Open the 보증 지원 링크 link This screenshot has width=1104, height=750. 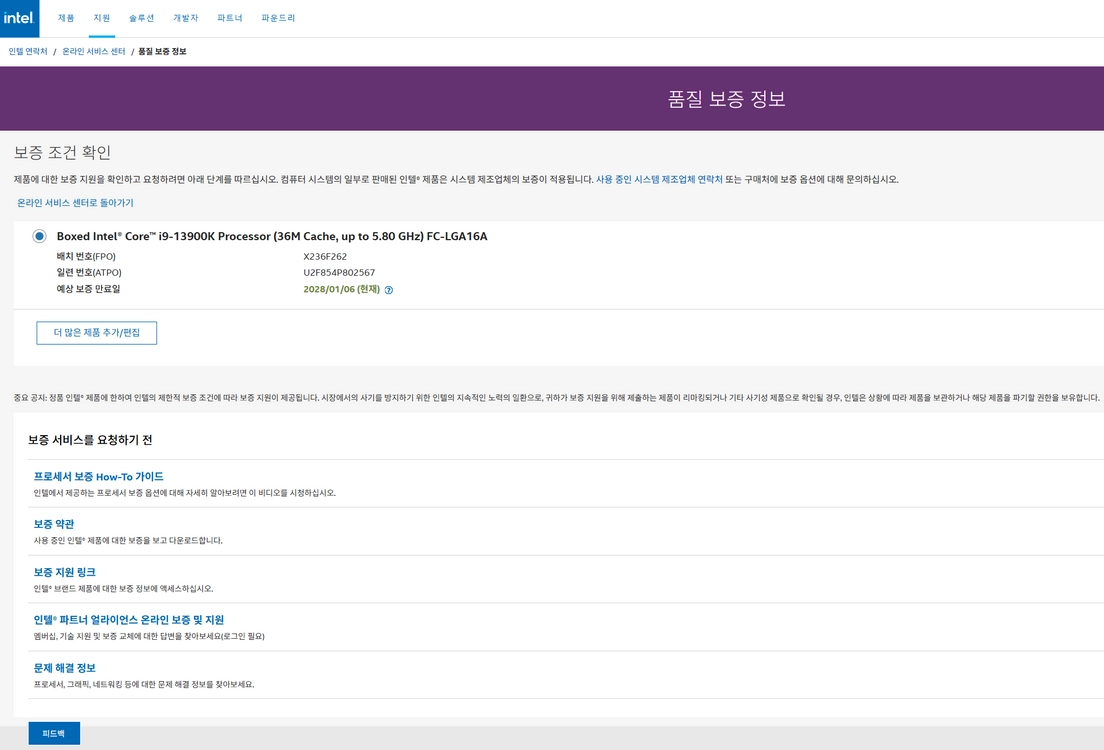[x=65, y=573]
